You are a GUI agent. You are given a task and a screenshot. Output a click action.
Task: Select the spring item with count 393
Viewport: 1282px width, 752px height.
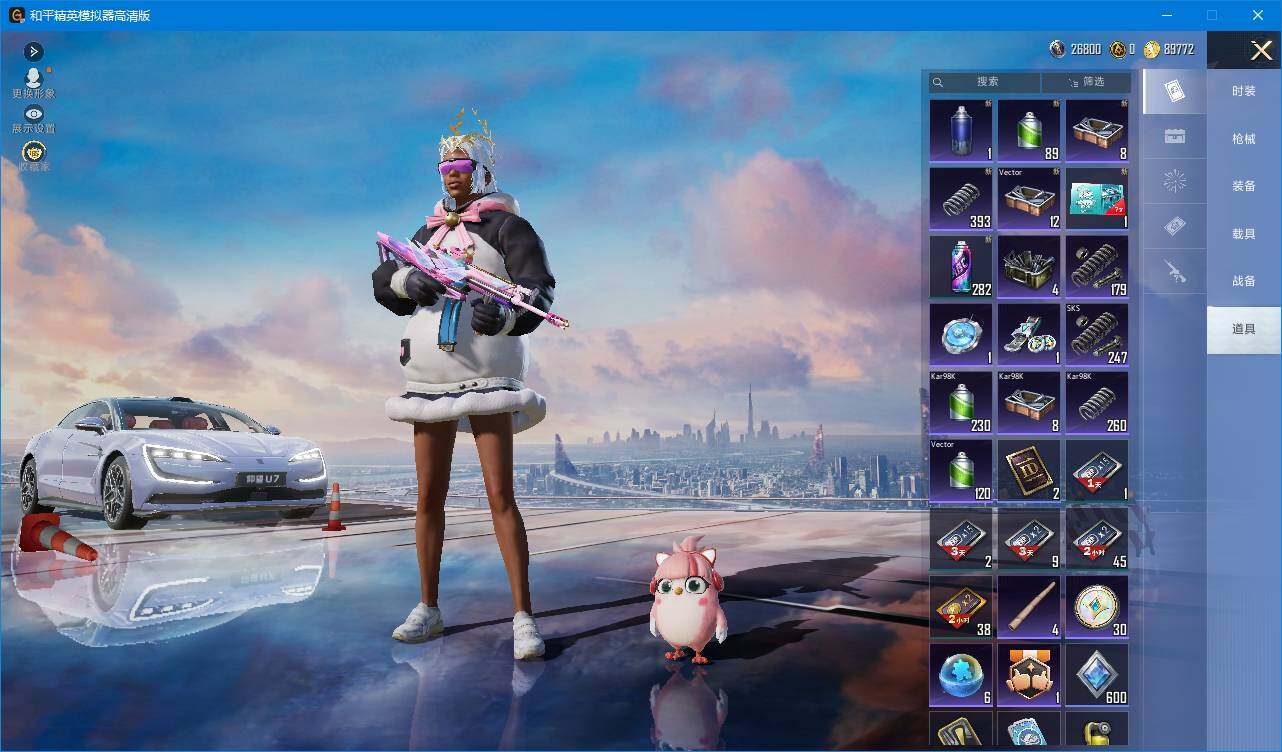(961, 198)
